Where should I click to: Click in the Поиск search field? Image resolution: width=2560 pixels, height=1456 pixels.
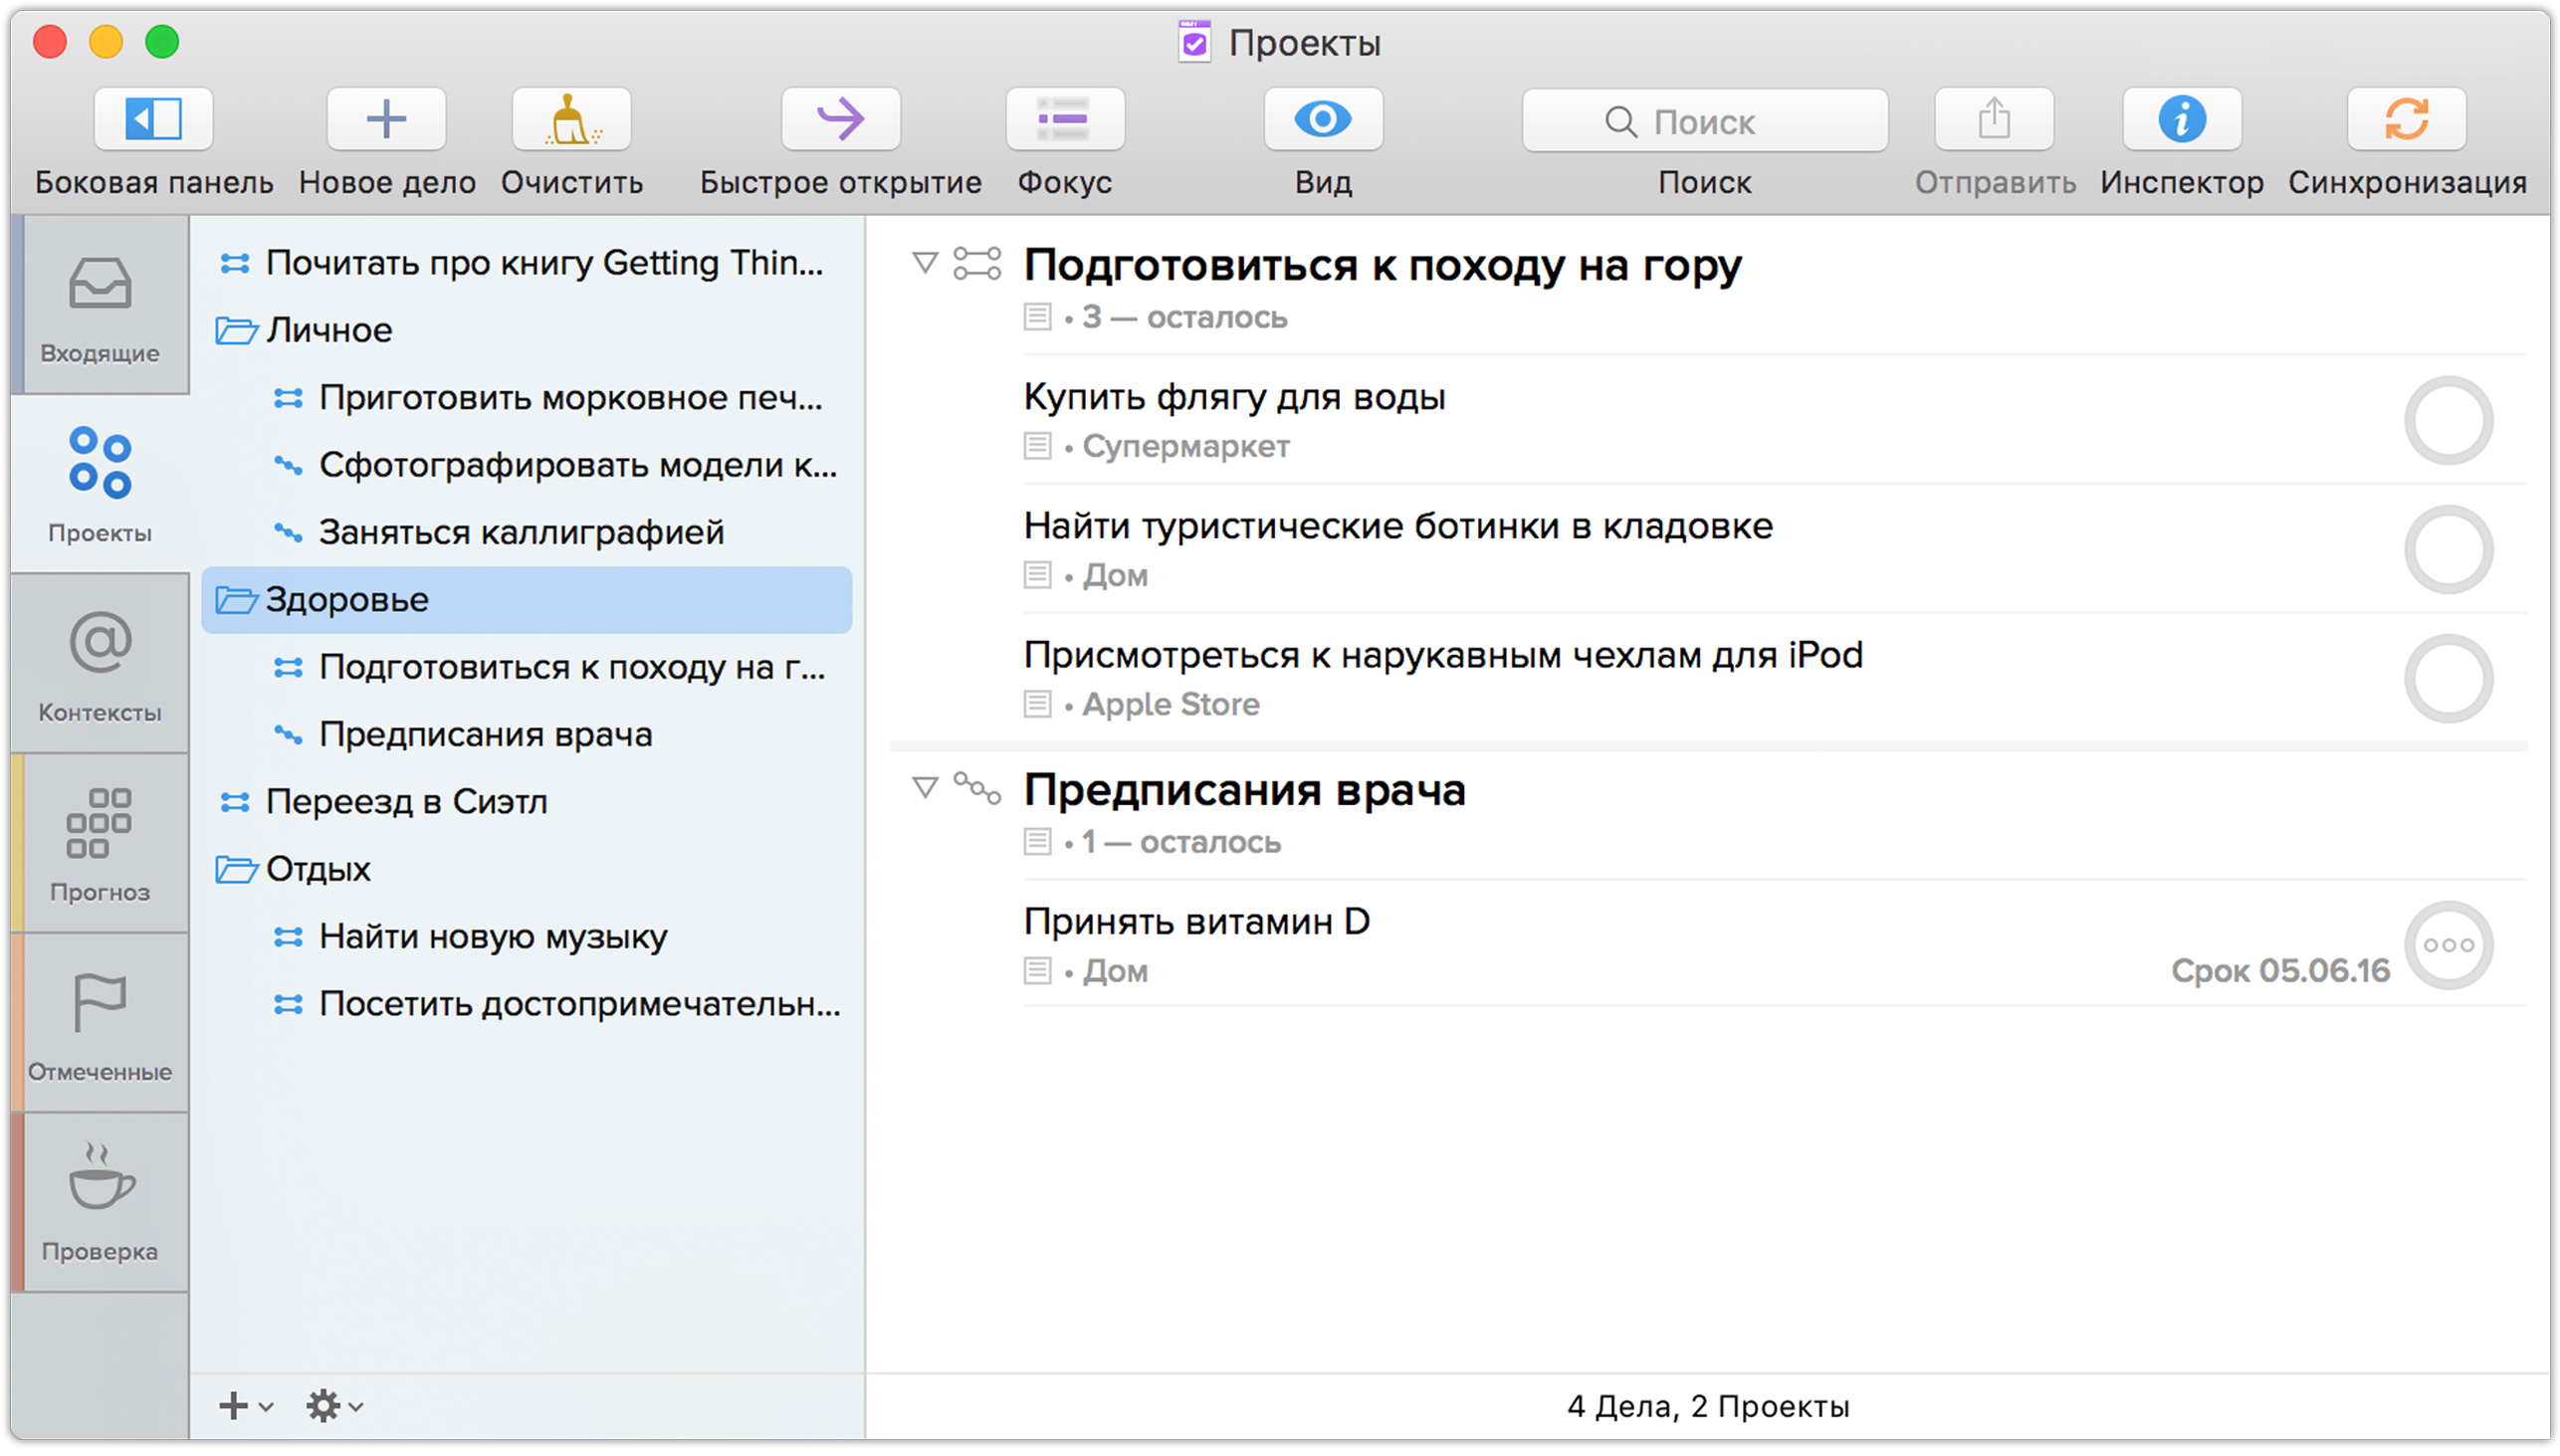(1704, 121)
